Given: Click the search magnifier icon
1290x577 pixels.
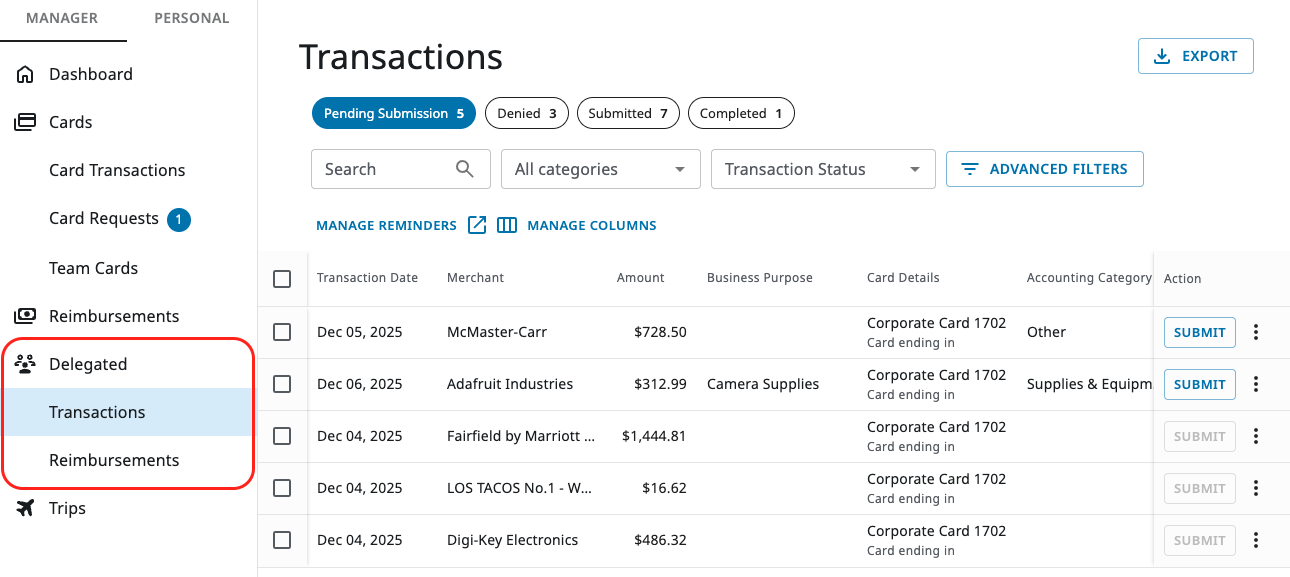Looking at the screenshot, I should pyautogui.click(x=465, y=169).
